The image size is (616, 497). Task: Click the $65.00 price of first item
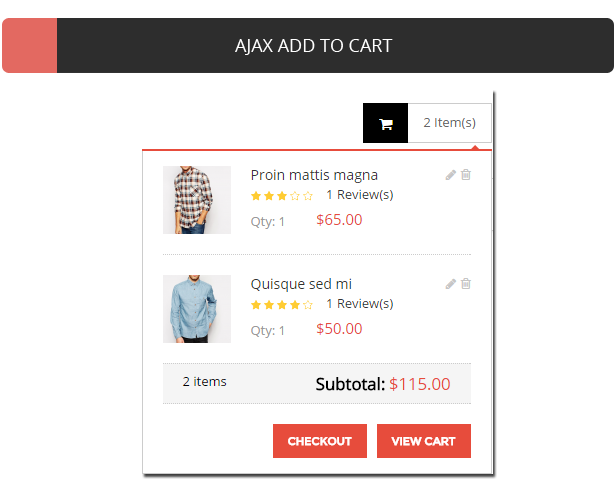(x=339, y=220)
